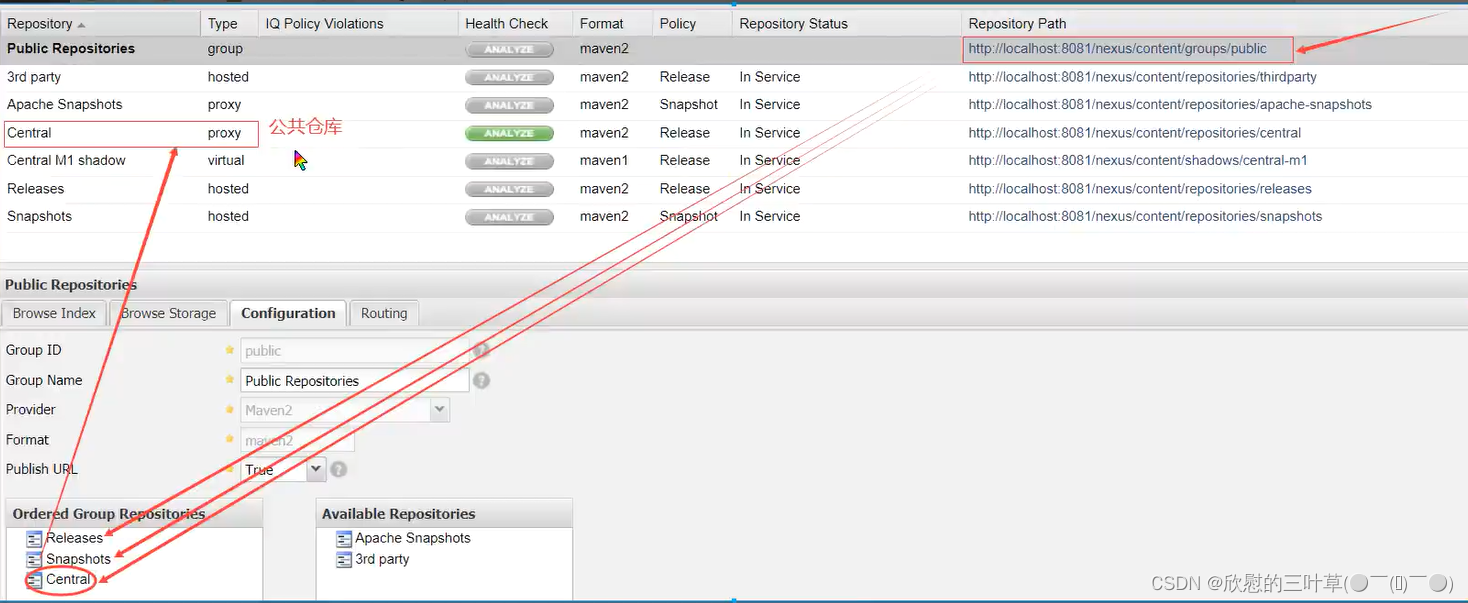The image size is (1468, 603).
Task: Select the Snapshots repository in the table
Action: [x=734, y=217]
